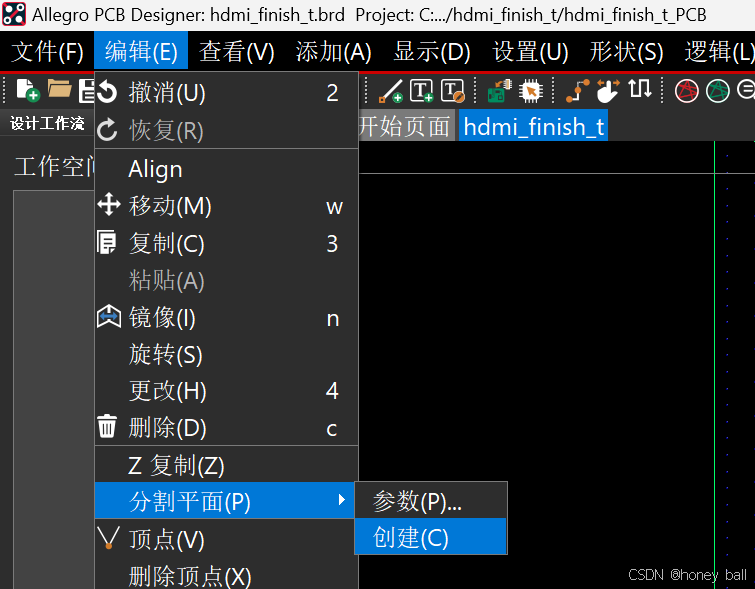The height and width of the screenshot is (589, 755).
Task: Choose 镜像(I) mirror command
Action: (x=226, y=317)
